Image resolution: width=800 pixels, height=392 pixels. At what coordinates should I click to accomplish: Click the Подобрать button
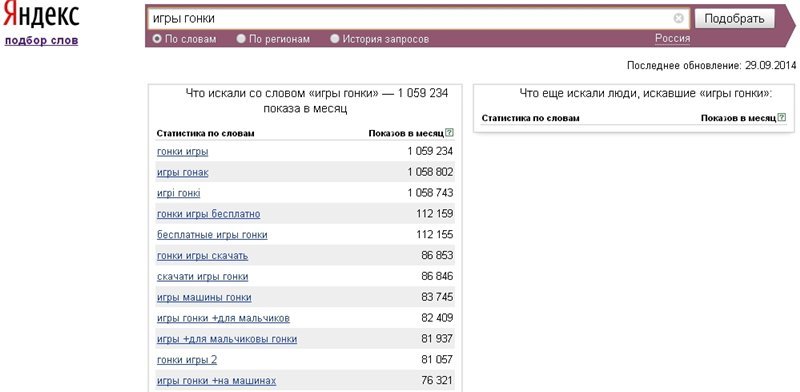click(734, 19)
